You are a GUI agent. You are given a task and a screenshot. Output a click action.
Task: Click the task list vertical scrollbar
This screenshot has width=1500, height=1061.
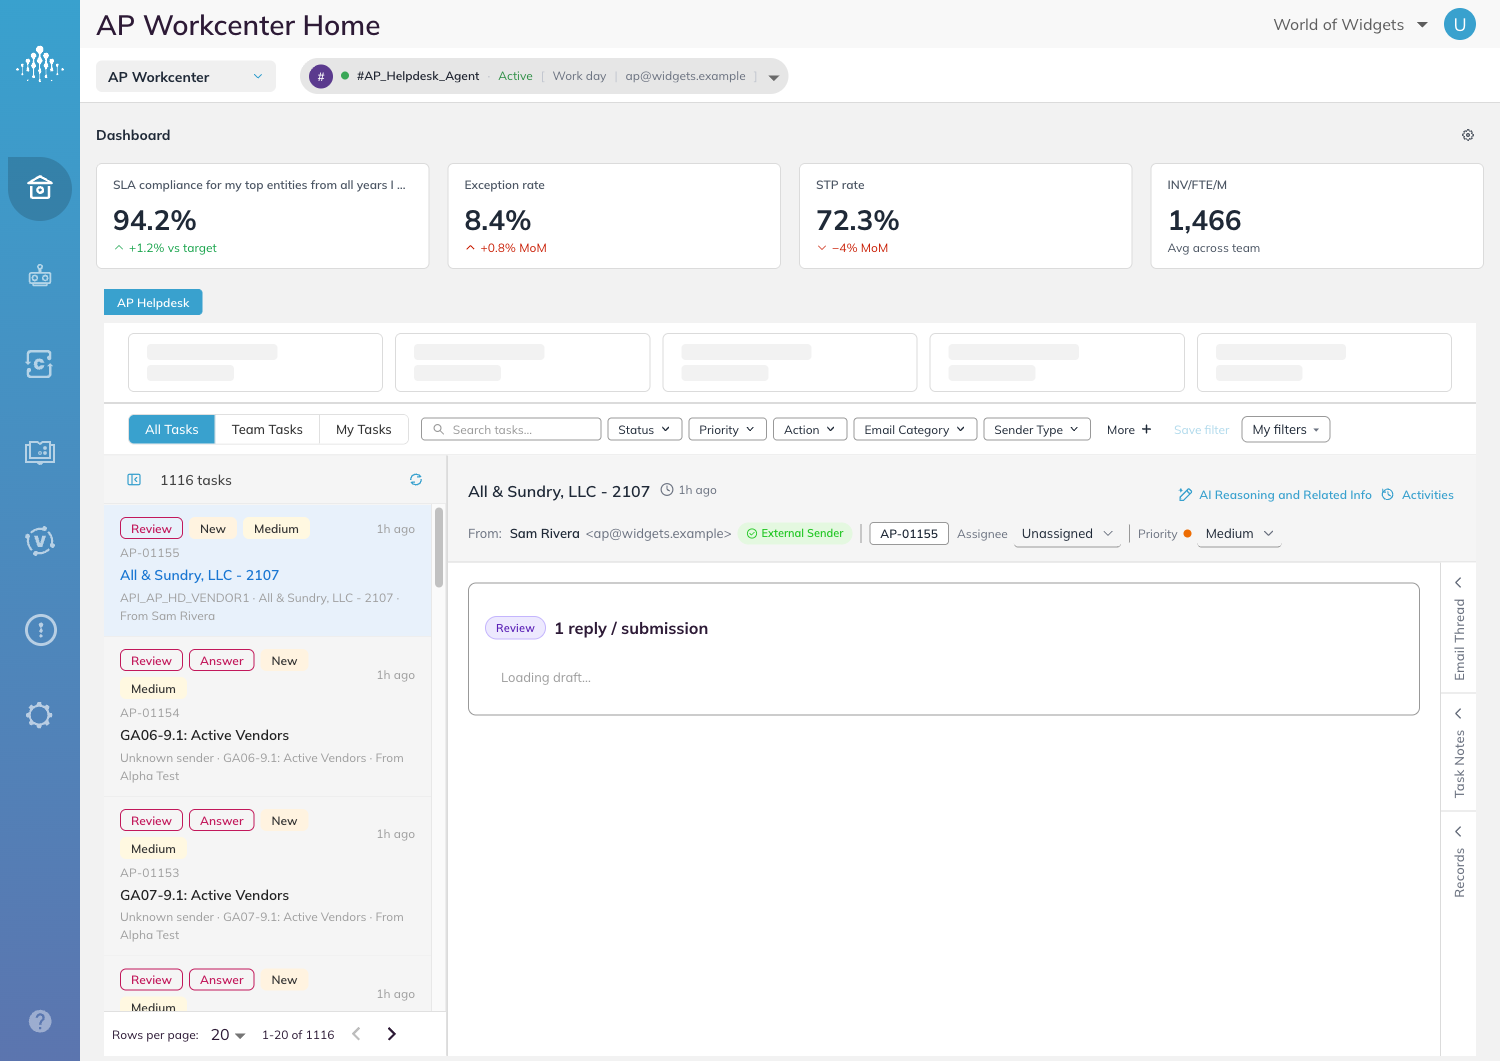[x=439, y=548]
